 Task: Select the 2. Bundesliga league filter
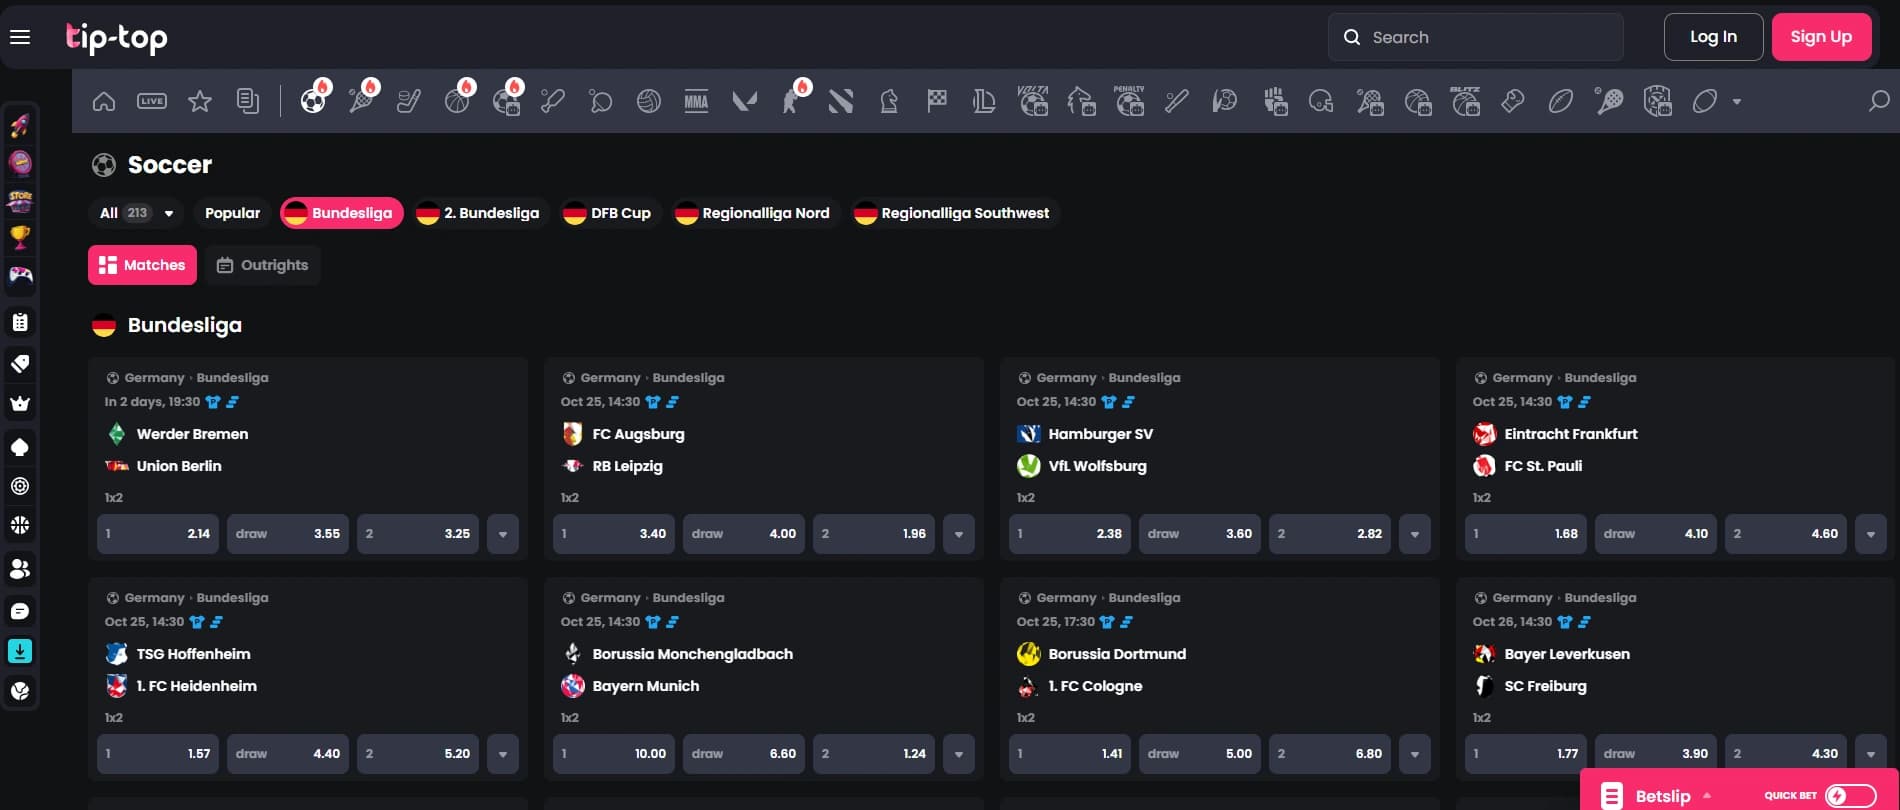(478, 213)
